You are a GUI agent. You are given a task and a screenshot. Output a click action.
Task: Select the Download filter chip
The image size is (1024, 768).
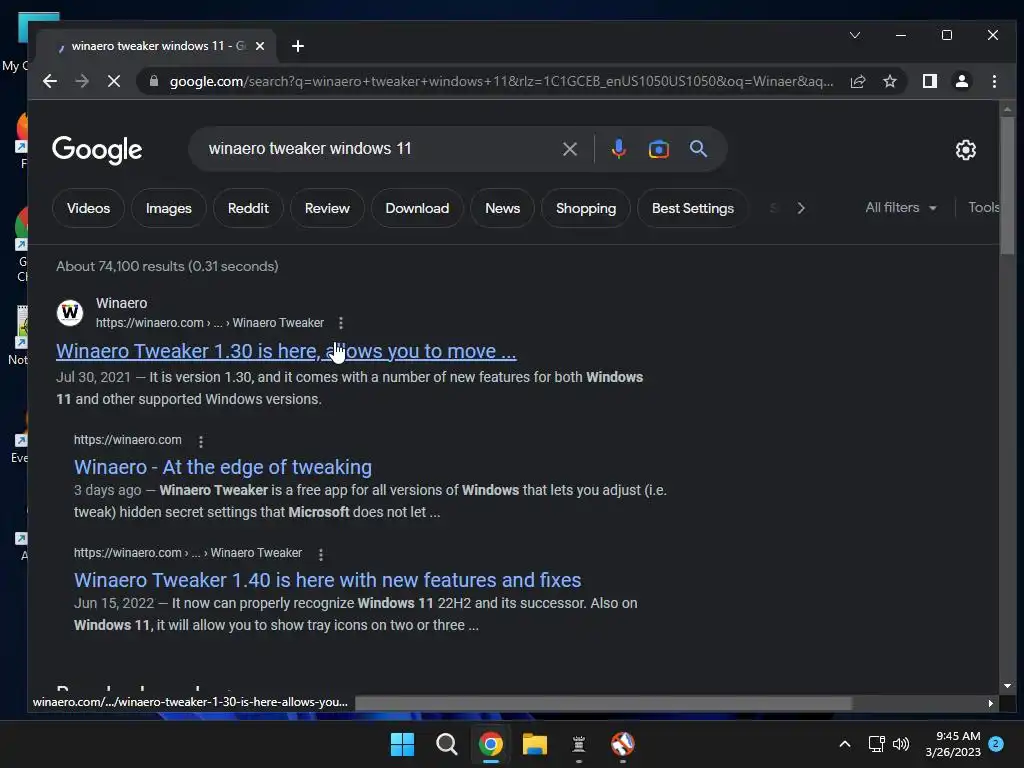417,208
